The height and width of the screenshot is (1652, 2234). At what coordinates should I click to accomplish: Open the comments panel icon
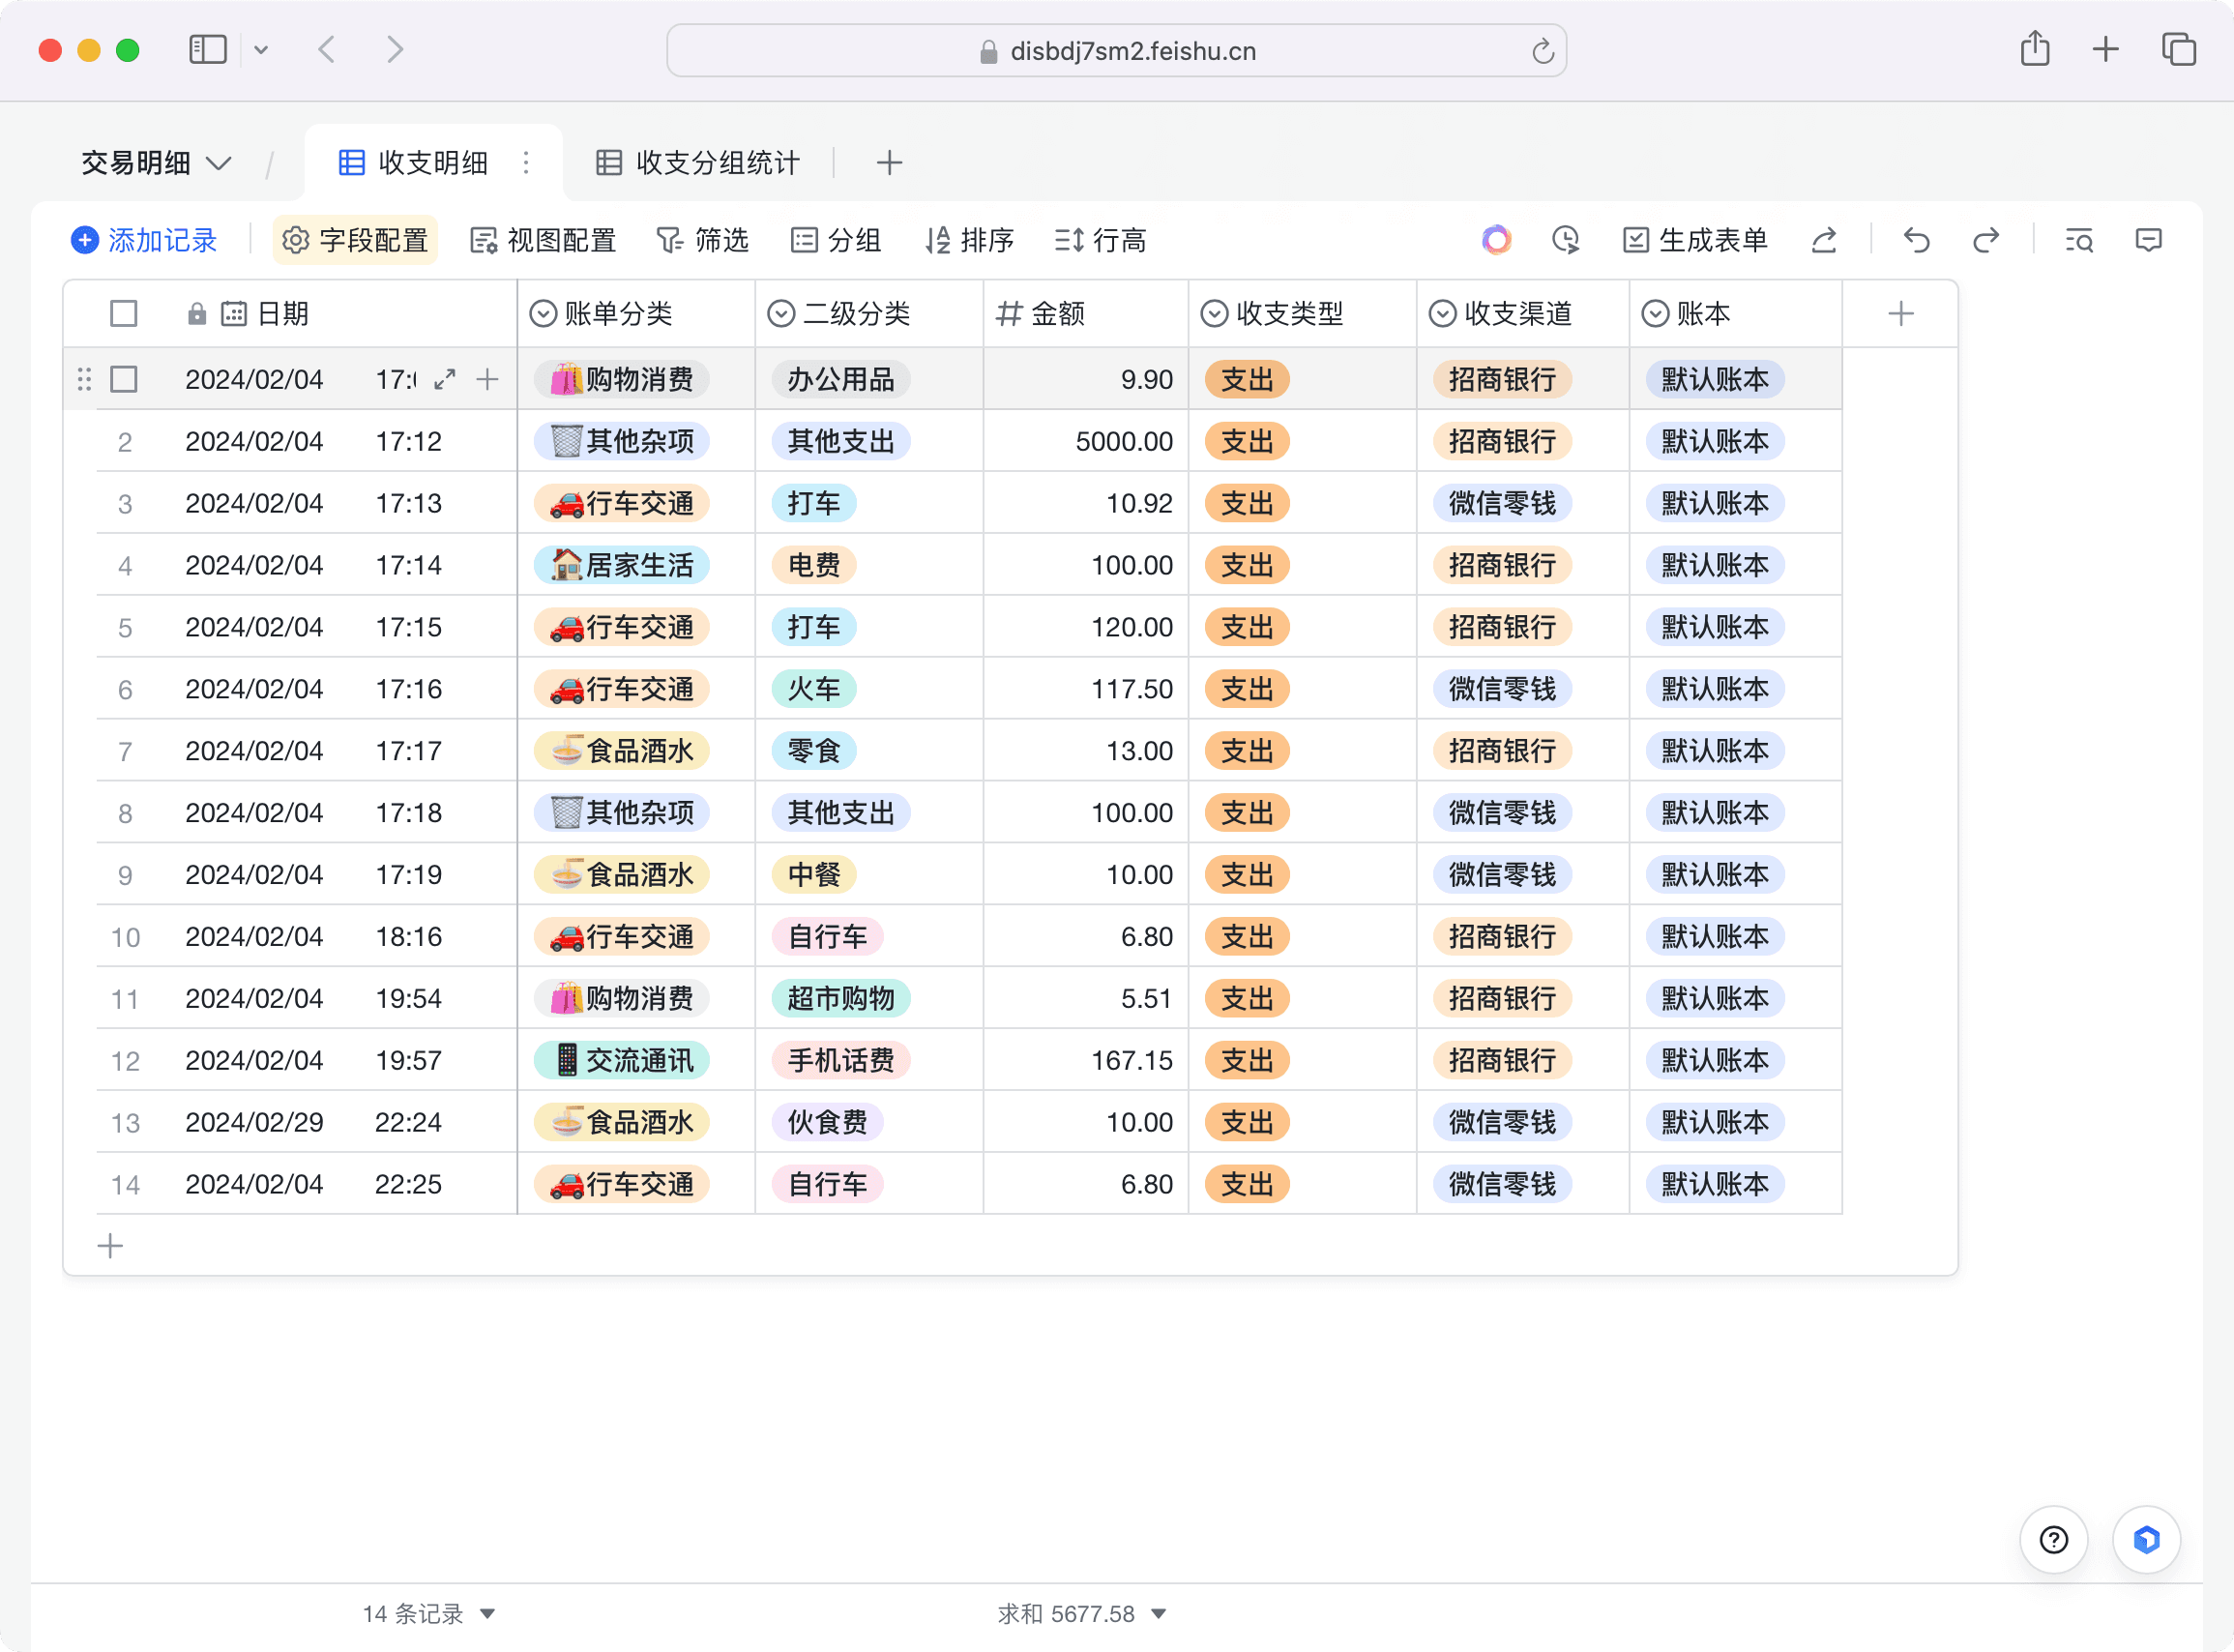pyautogui.click(x=2148, y=240)
